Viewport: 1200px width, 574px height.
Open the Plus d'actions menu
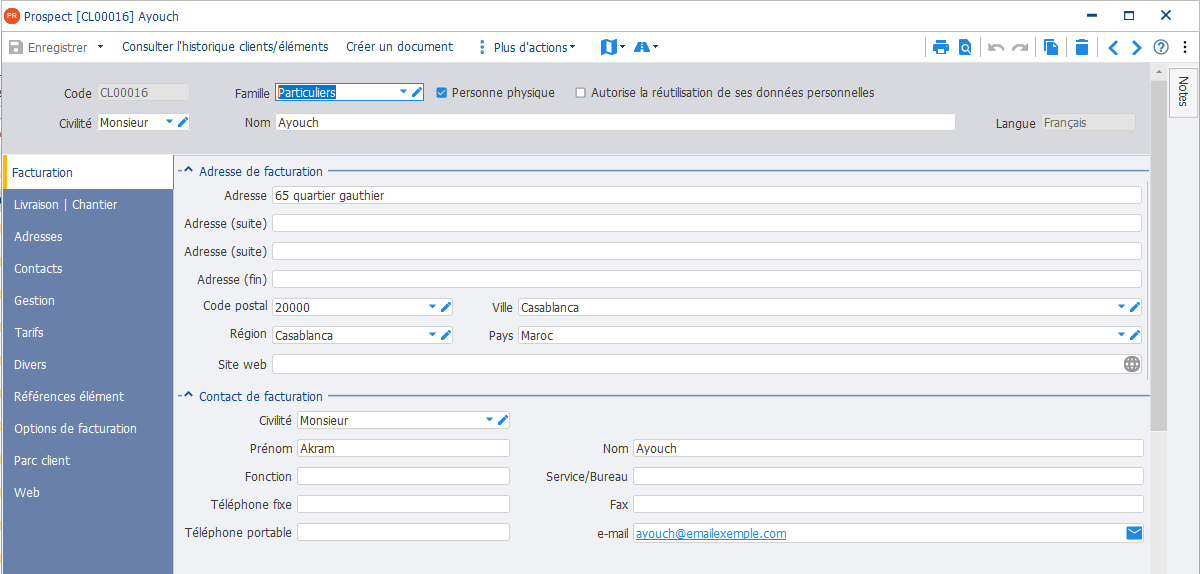[534, 47]
